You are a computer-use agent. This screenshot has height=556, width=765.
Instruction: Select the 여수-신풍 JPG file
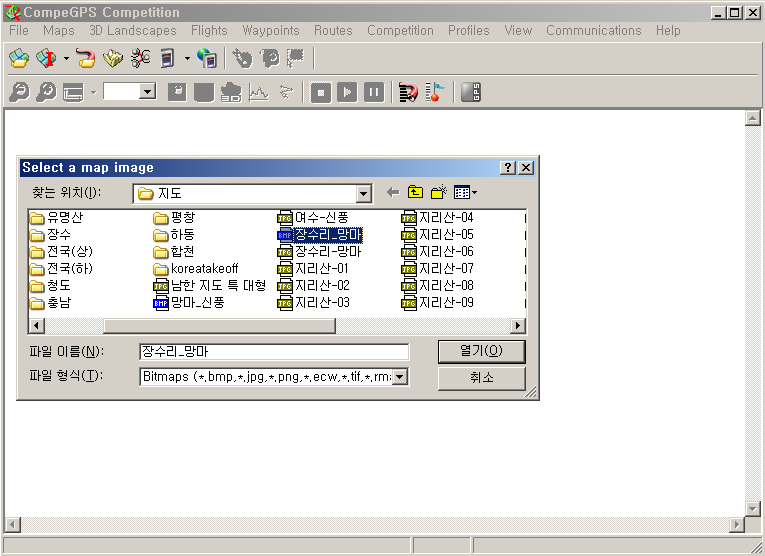point(313,218)
